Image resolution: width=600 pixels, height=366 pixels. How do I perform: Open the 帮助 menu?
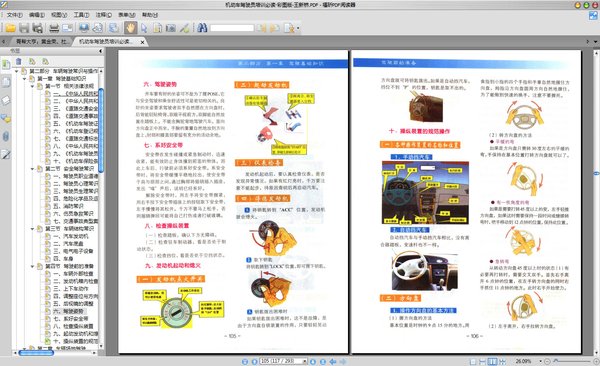150,15
